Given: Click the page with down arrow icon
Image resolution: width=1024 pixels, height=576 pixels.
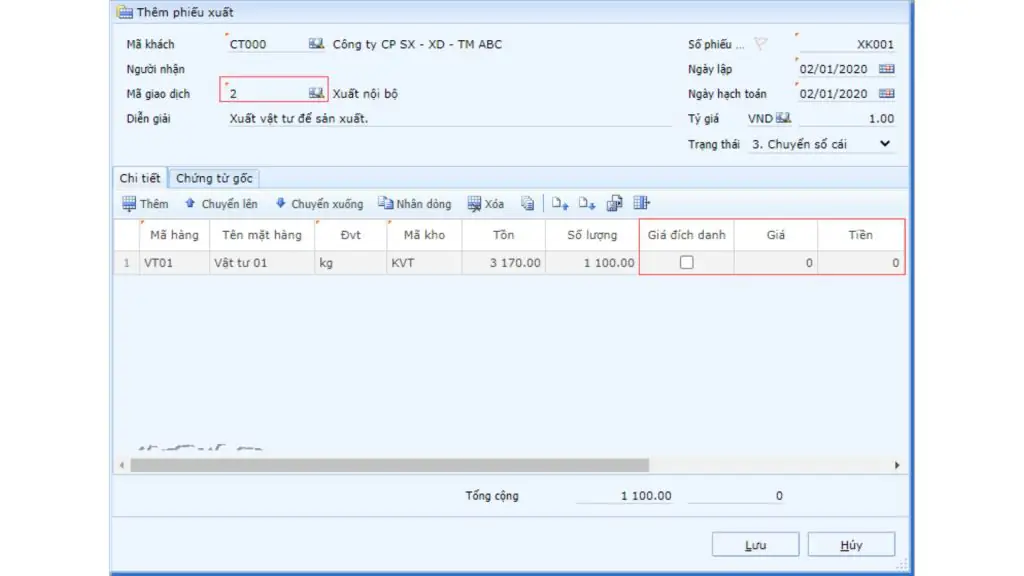Looking at the screenshot, I should (x=586, y=204).
